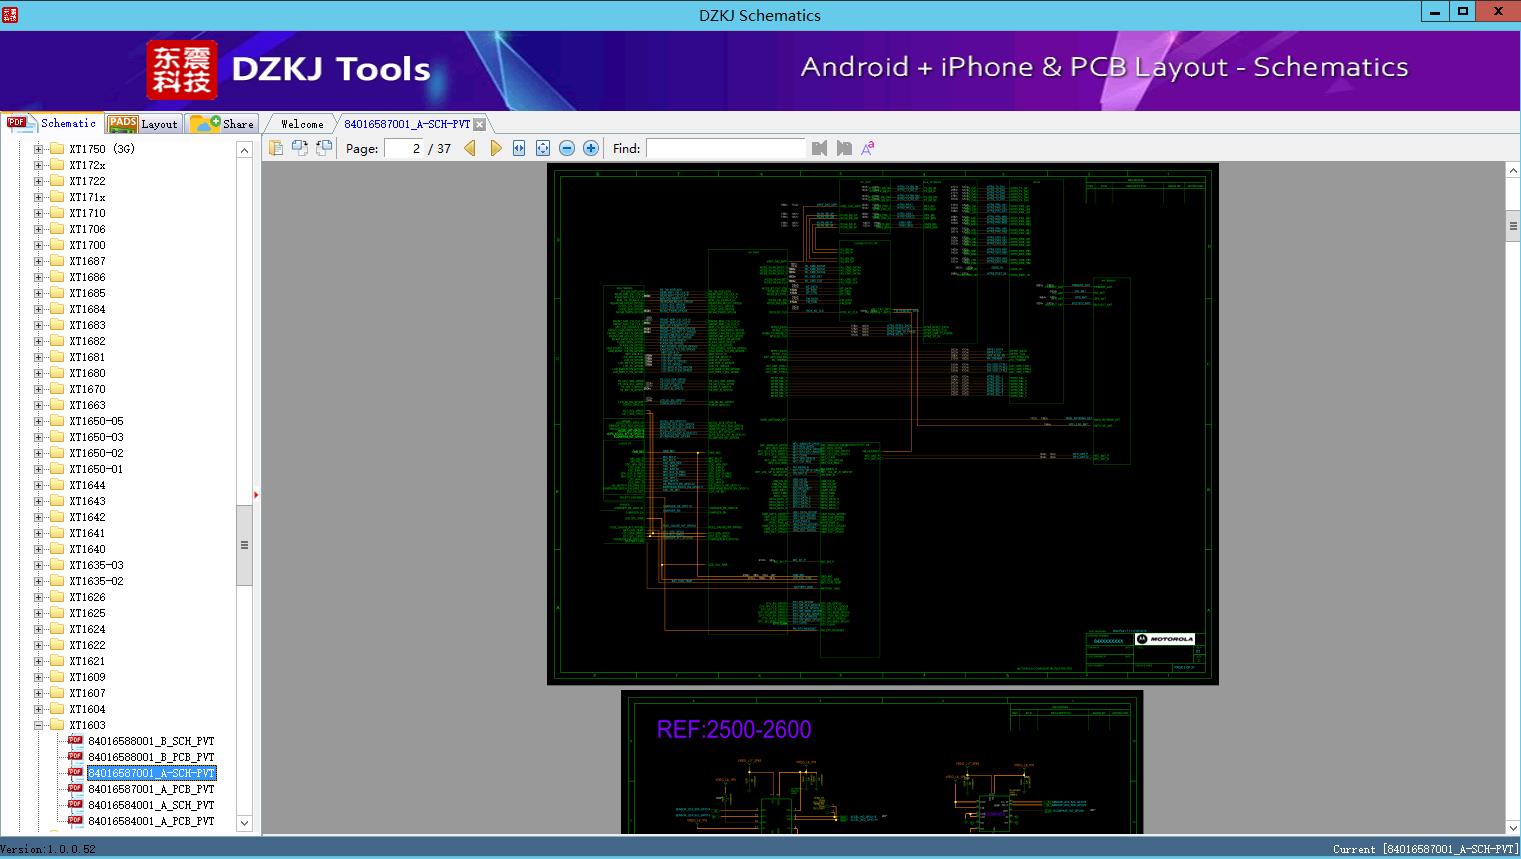
Task: Expand the XT1750 (3G) folder
Action: 39,149
